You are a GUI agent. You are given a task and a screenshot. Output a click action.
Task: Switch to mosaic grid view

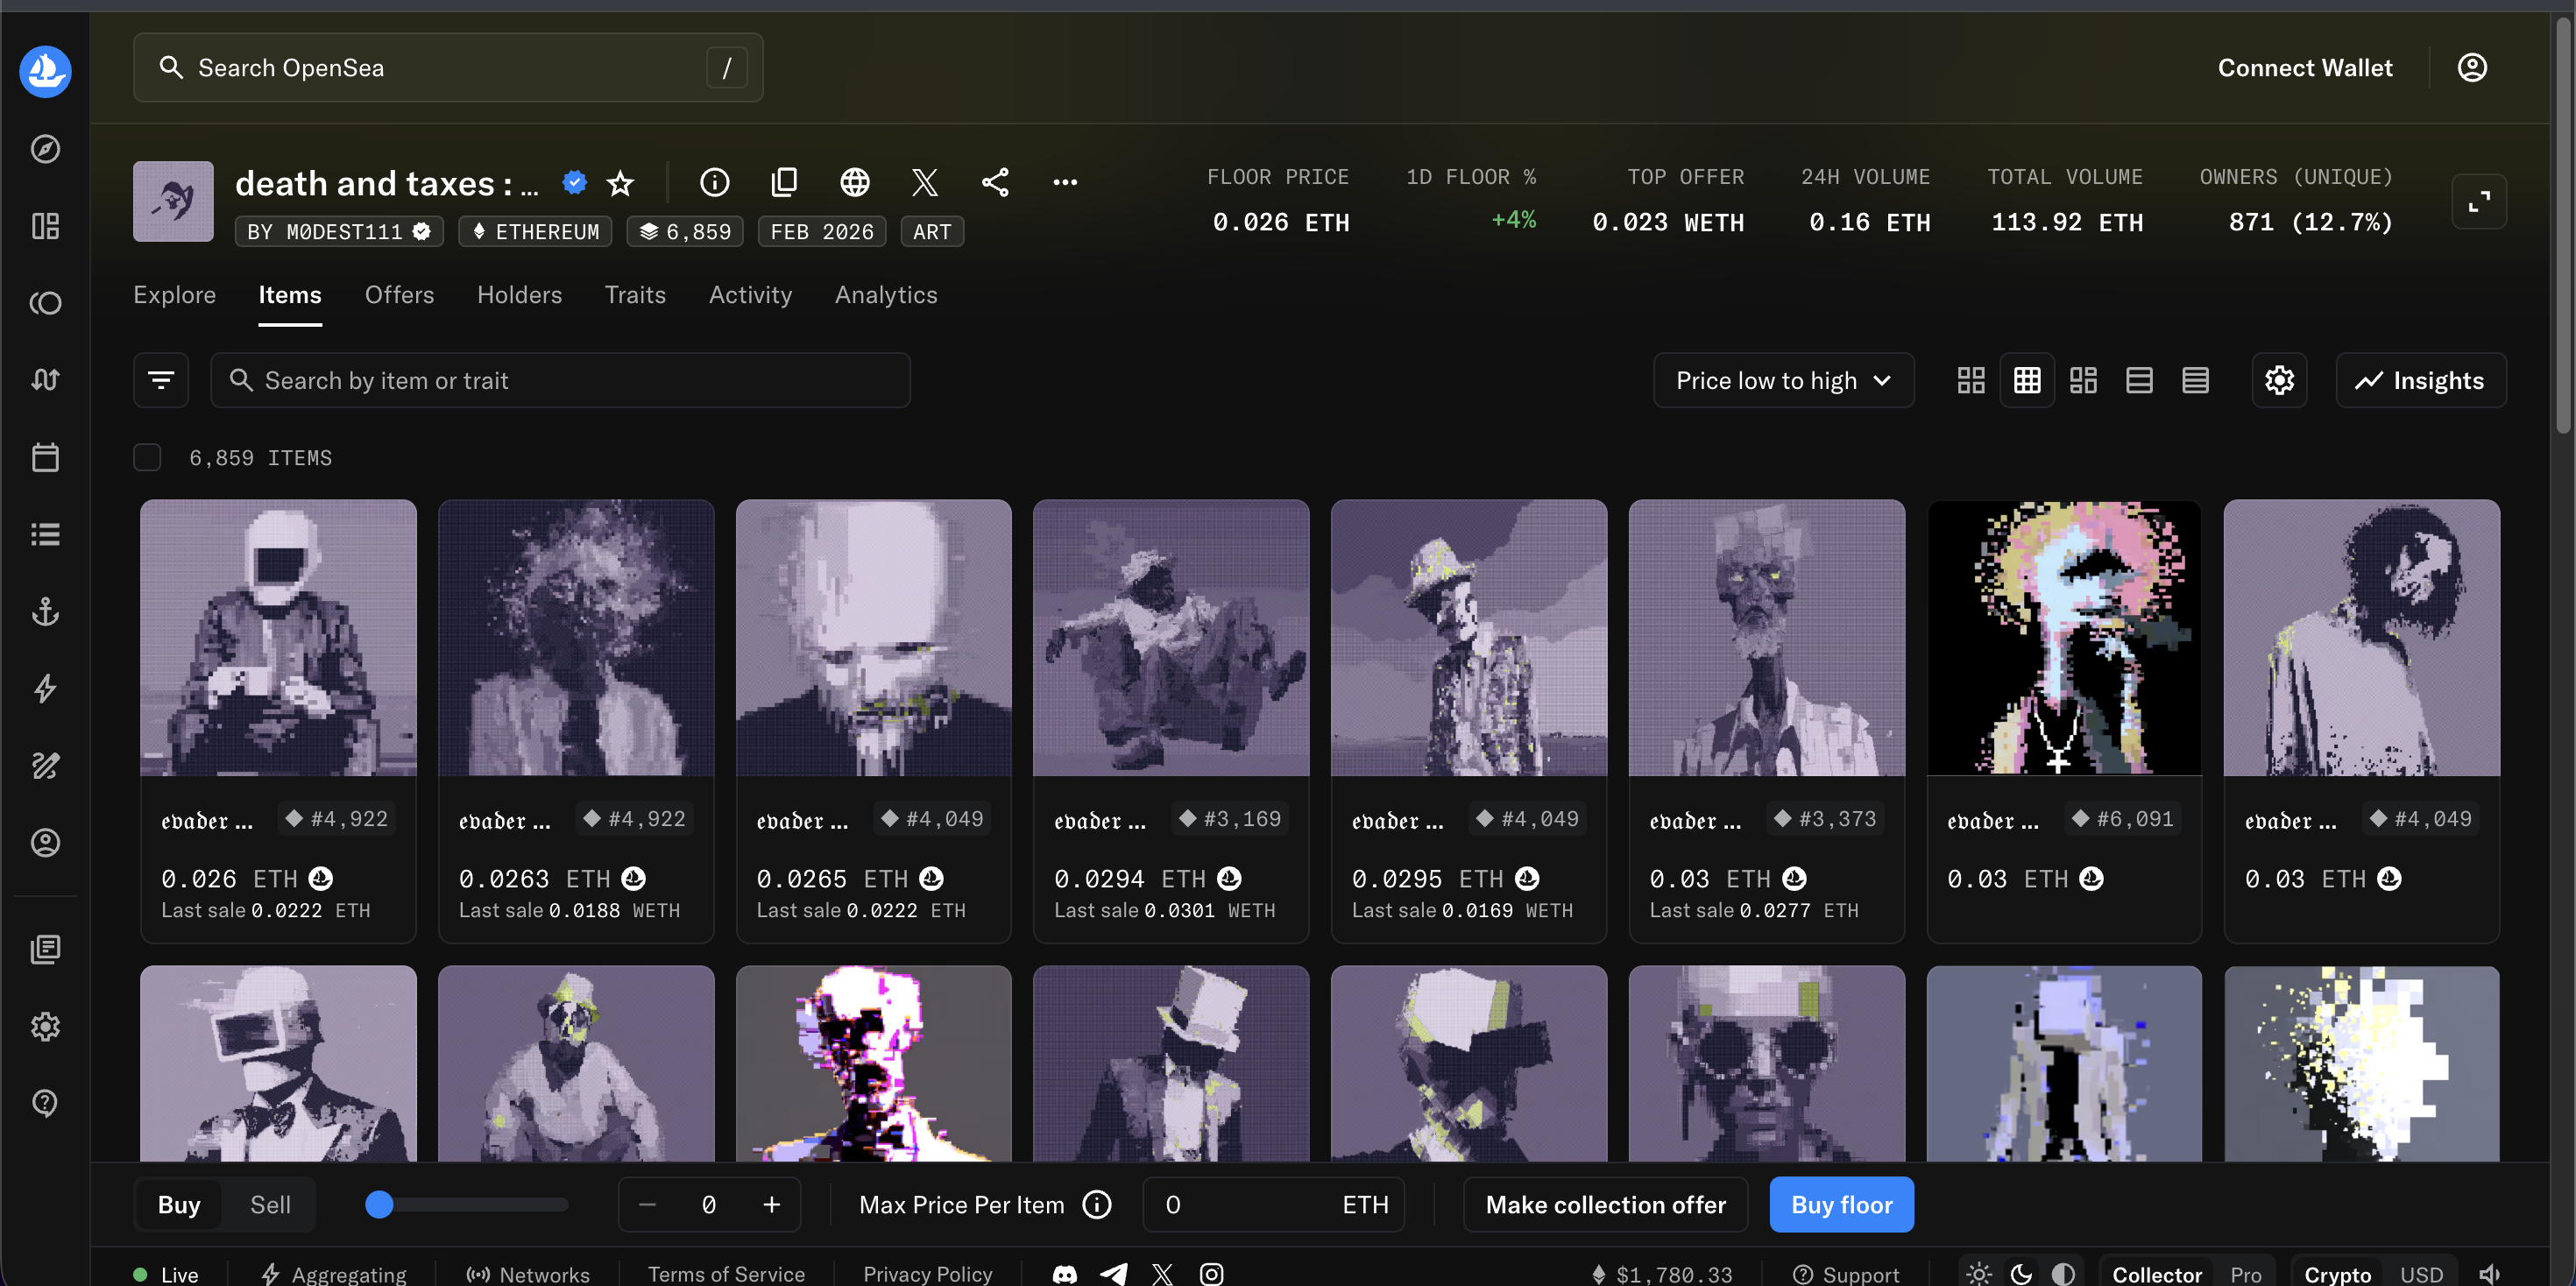2083,380
